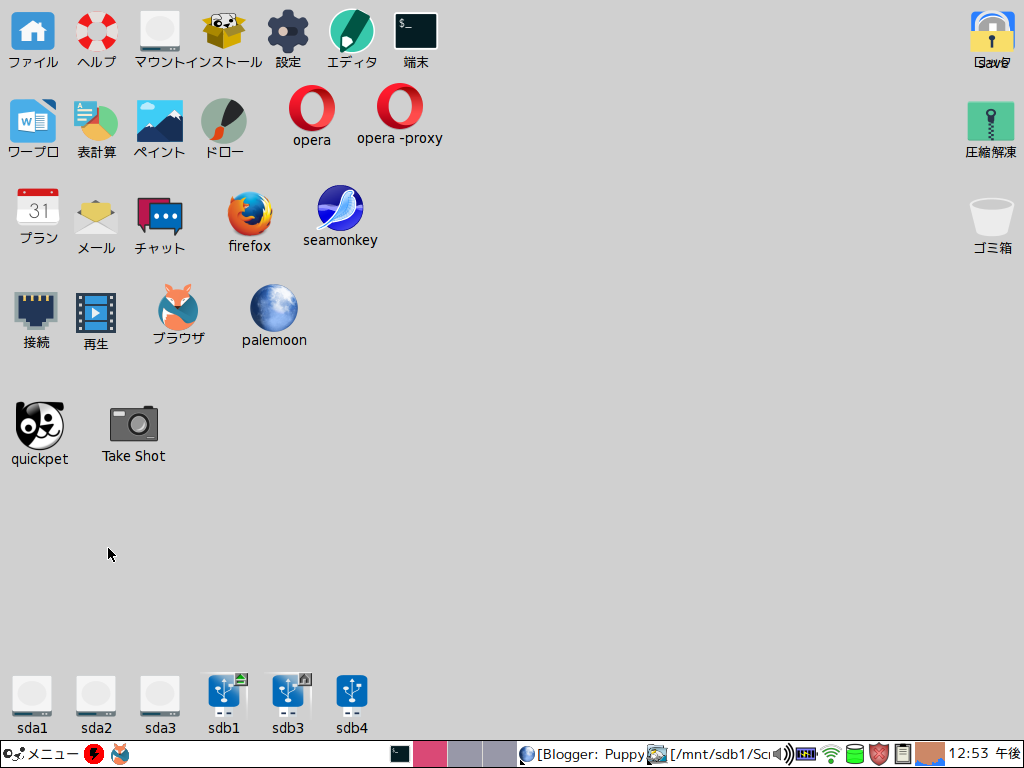Click the green storage cylinder tray icon
The height and width of the screenshot is (768, 1024).
coord(855,754)
